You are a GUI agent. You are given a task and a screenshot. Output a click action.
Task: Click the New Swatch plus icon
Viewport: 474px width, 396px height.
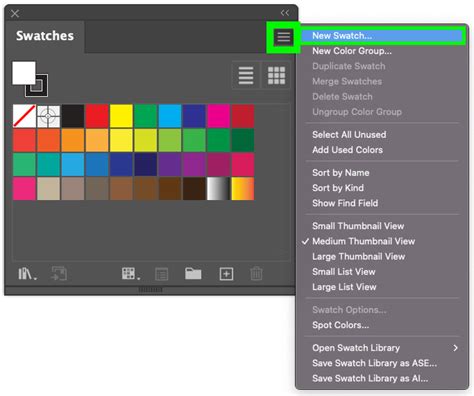pyautogui.click(x=226, y=274)
